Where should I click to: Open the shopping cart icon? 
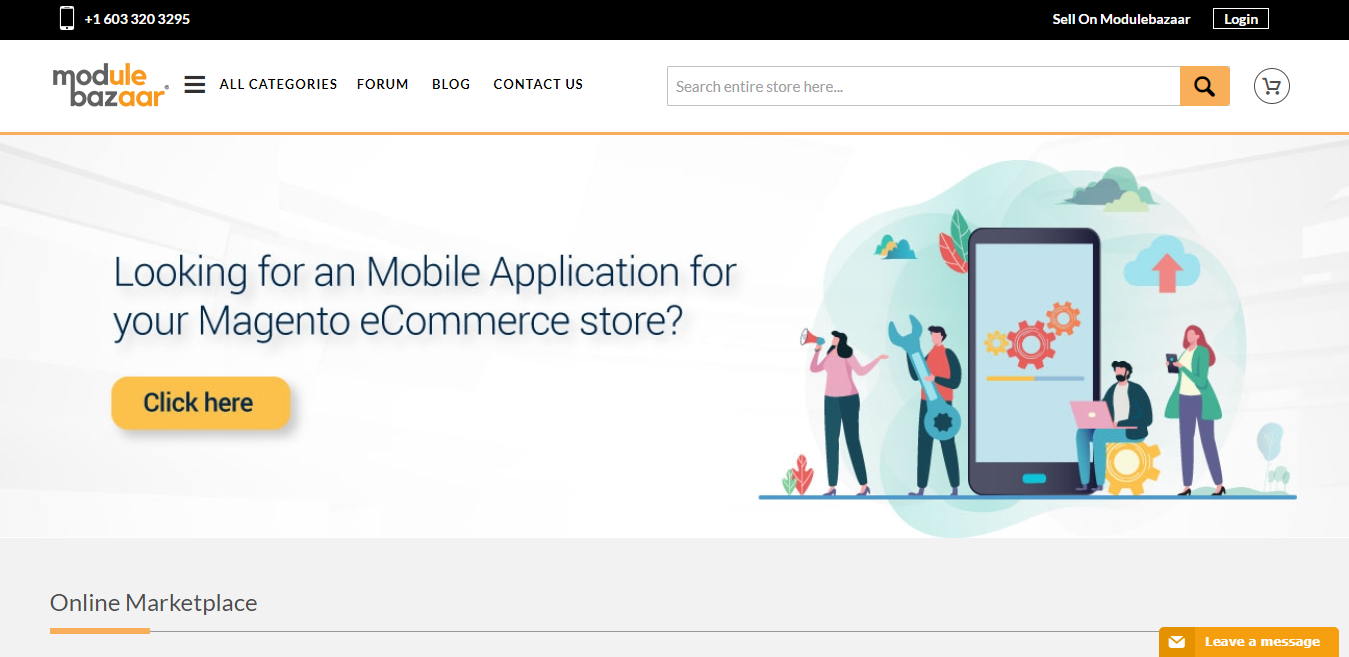point(1272,86)
